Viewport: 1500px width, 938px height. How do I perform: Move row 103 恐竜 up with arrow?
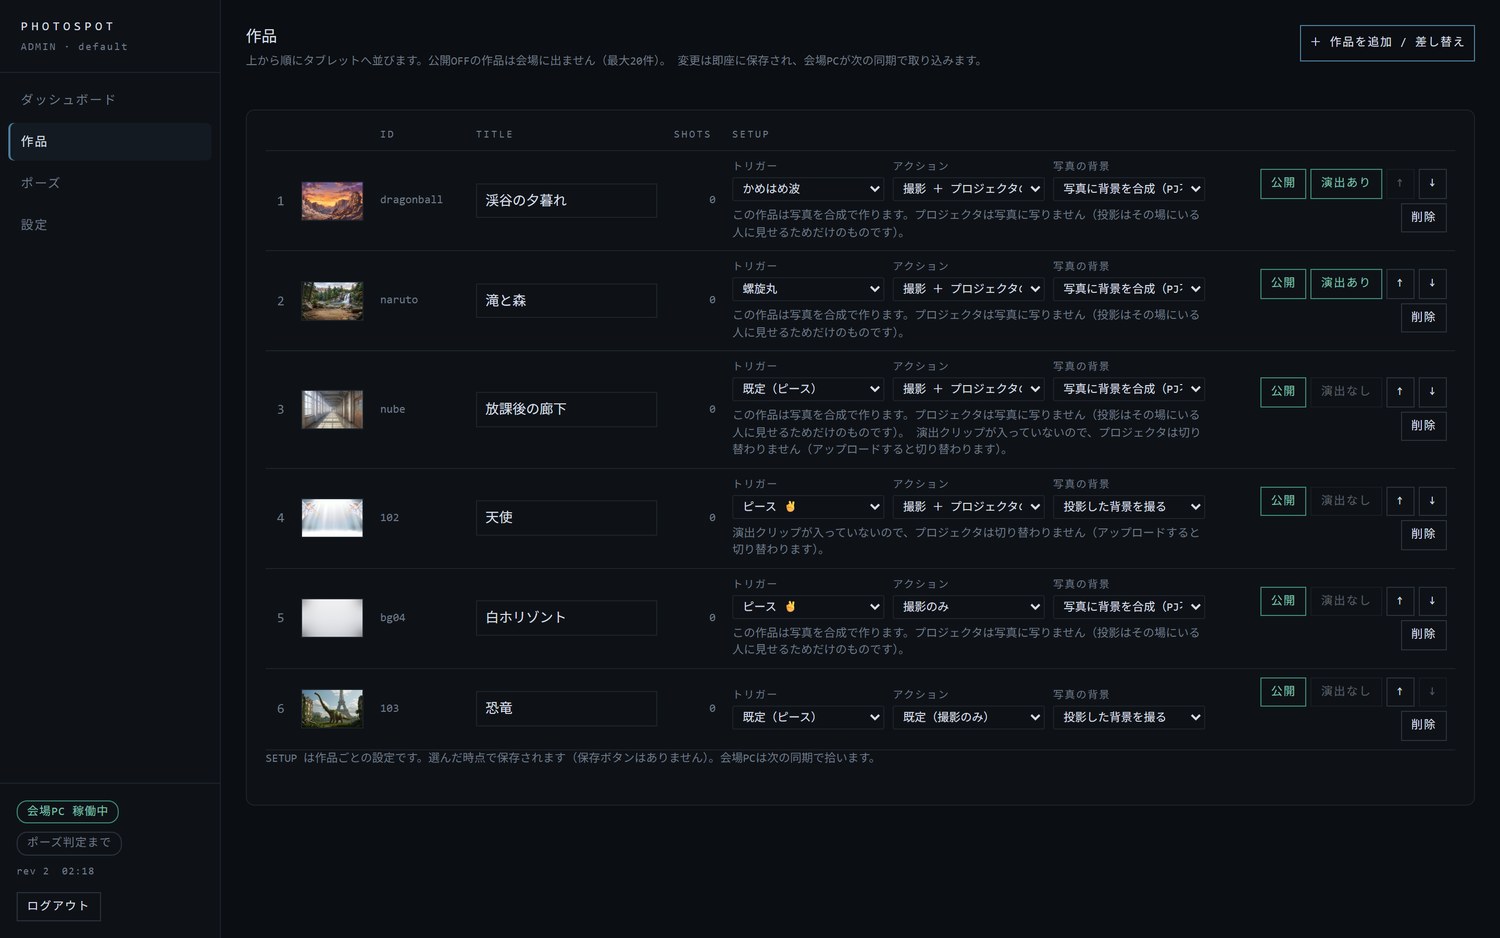(x=1399, y=691)
